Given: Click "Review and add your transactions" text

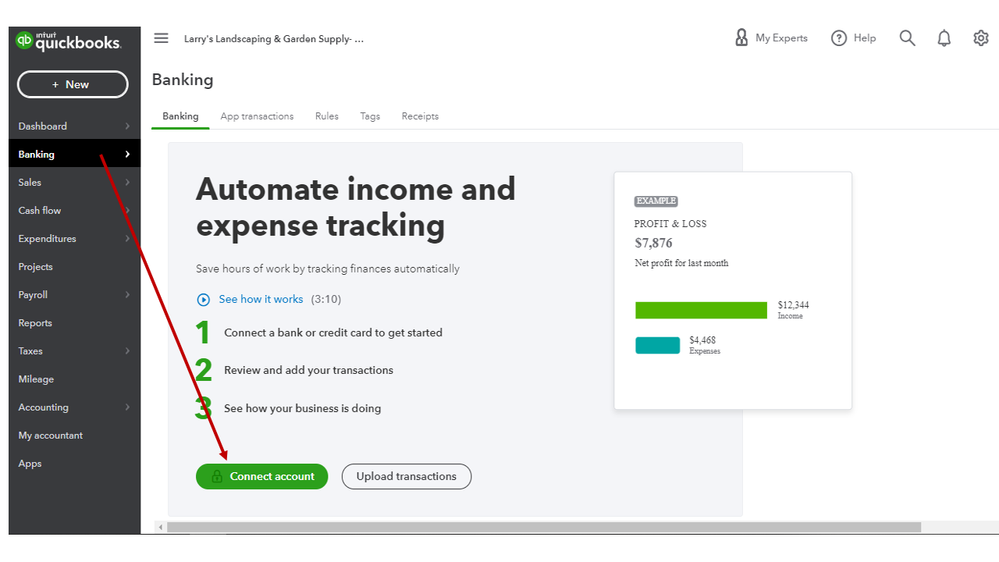Looking at the screenshot, I should coord(308,370).
